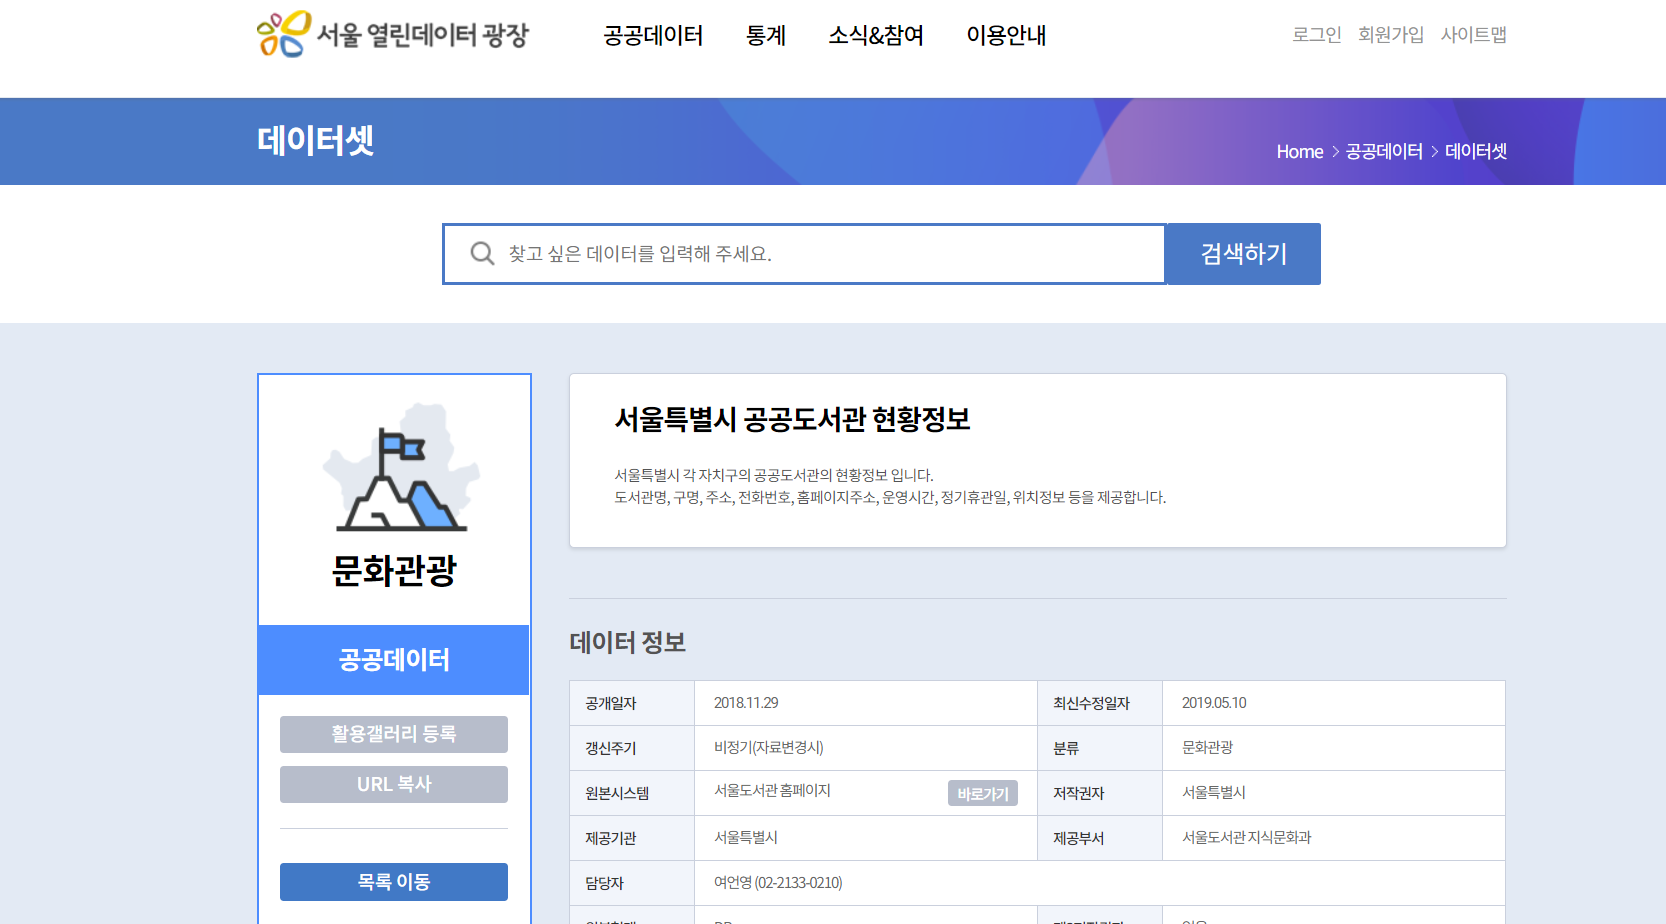Click the 공개일자 value 2018.11.29
Screen dimensions: 1666x924
(746, 703)
